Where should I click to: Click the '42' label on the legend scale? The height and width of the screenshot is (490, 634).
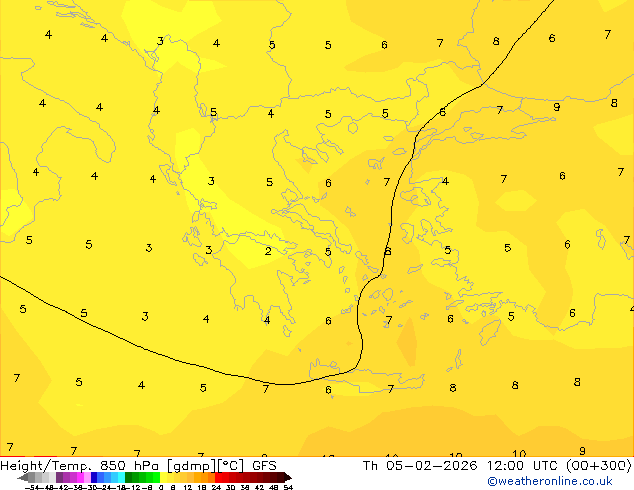point(259,487)
